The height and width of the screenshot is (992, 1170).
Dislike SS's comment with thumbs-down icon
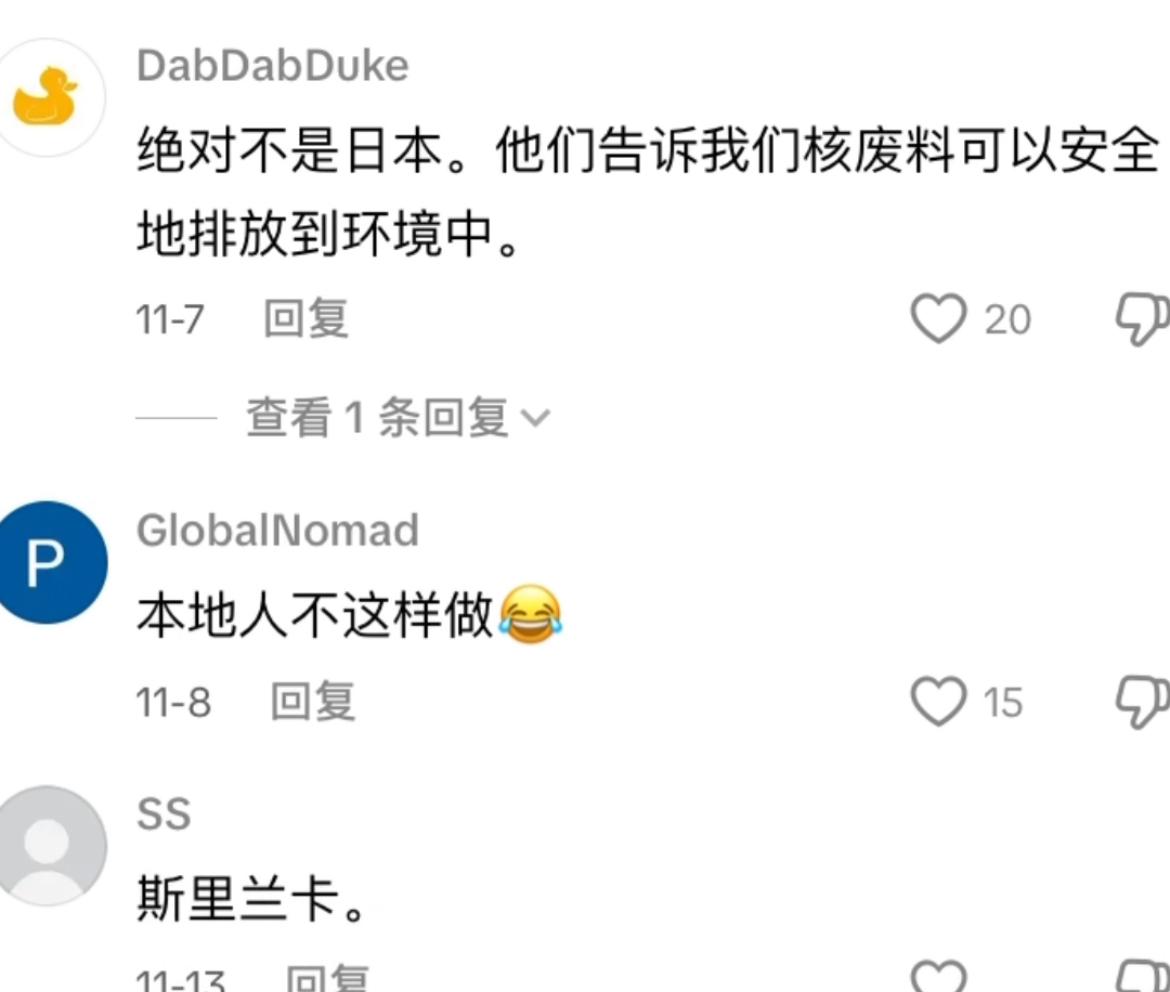1142,977
